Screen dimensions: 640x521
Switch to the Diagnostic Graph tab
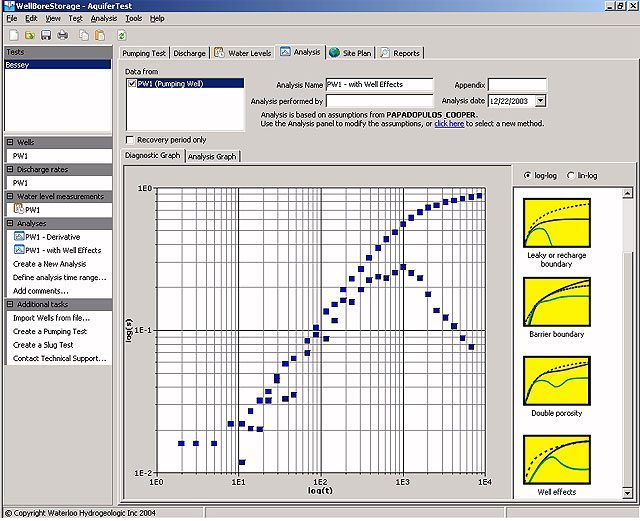153,156
